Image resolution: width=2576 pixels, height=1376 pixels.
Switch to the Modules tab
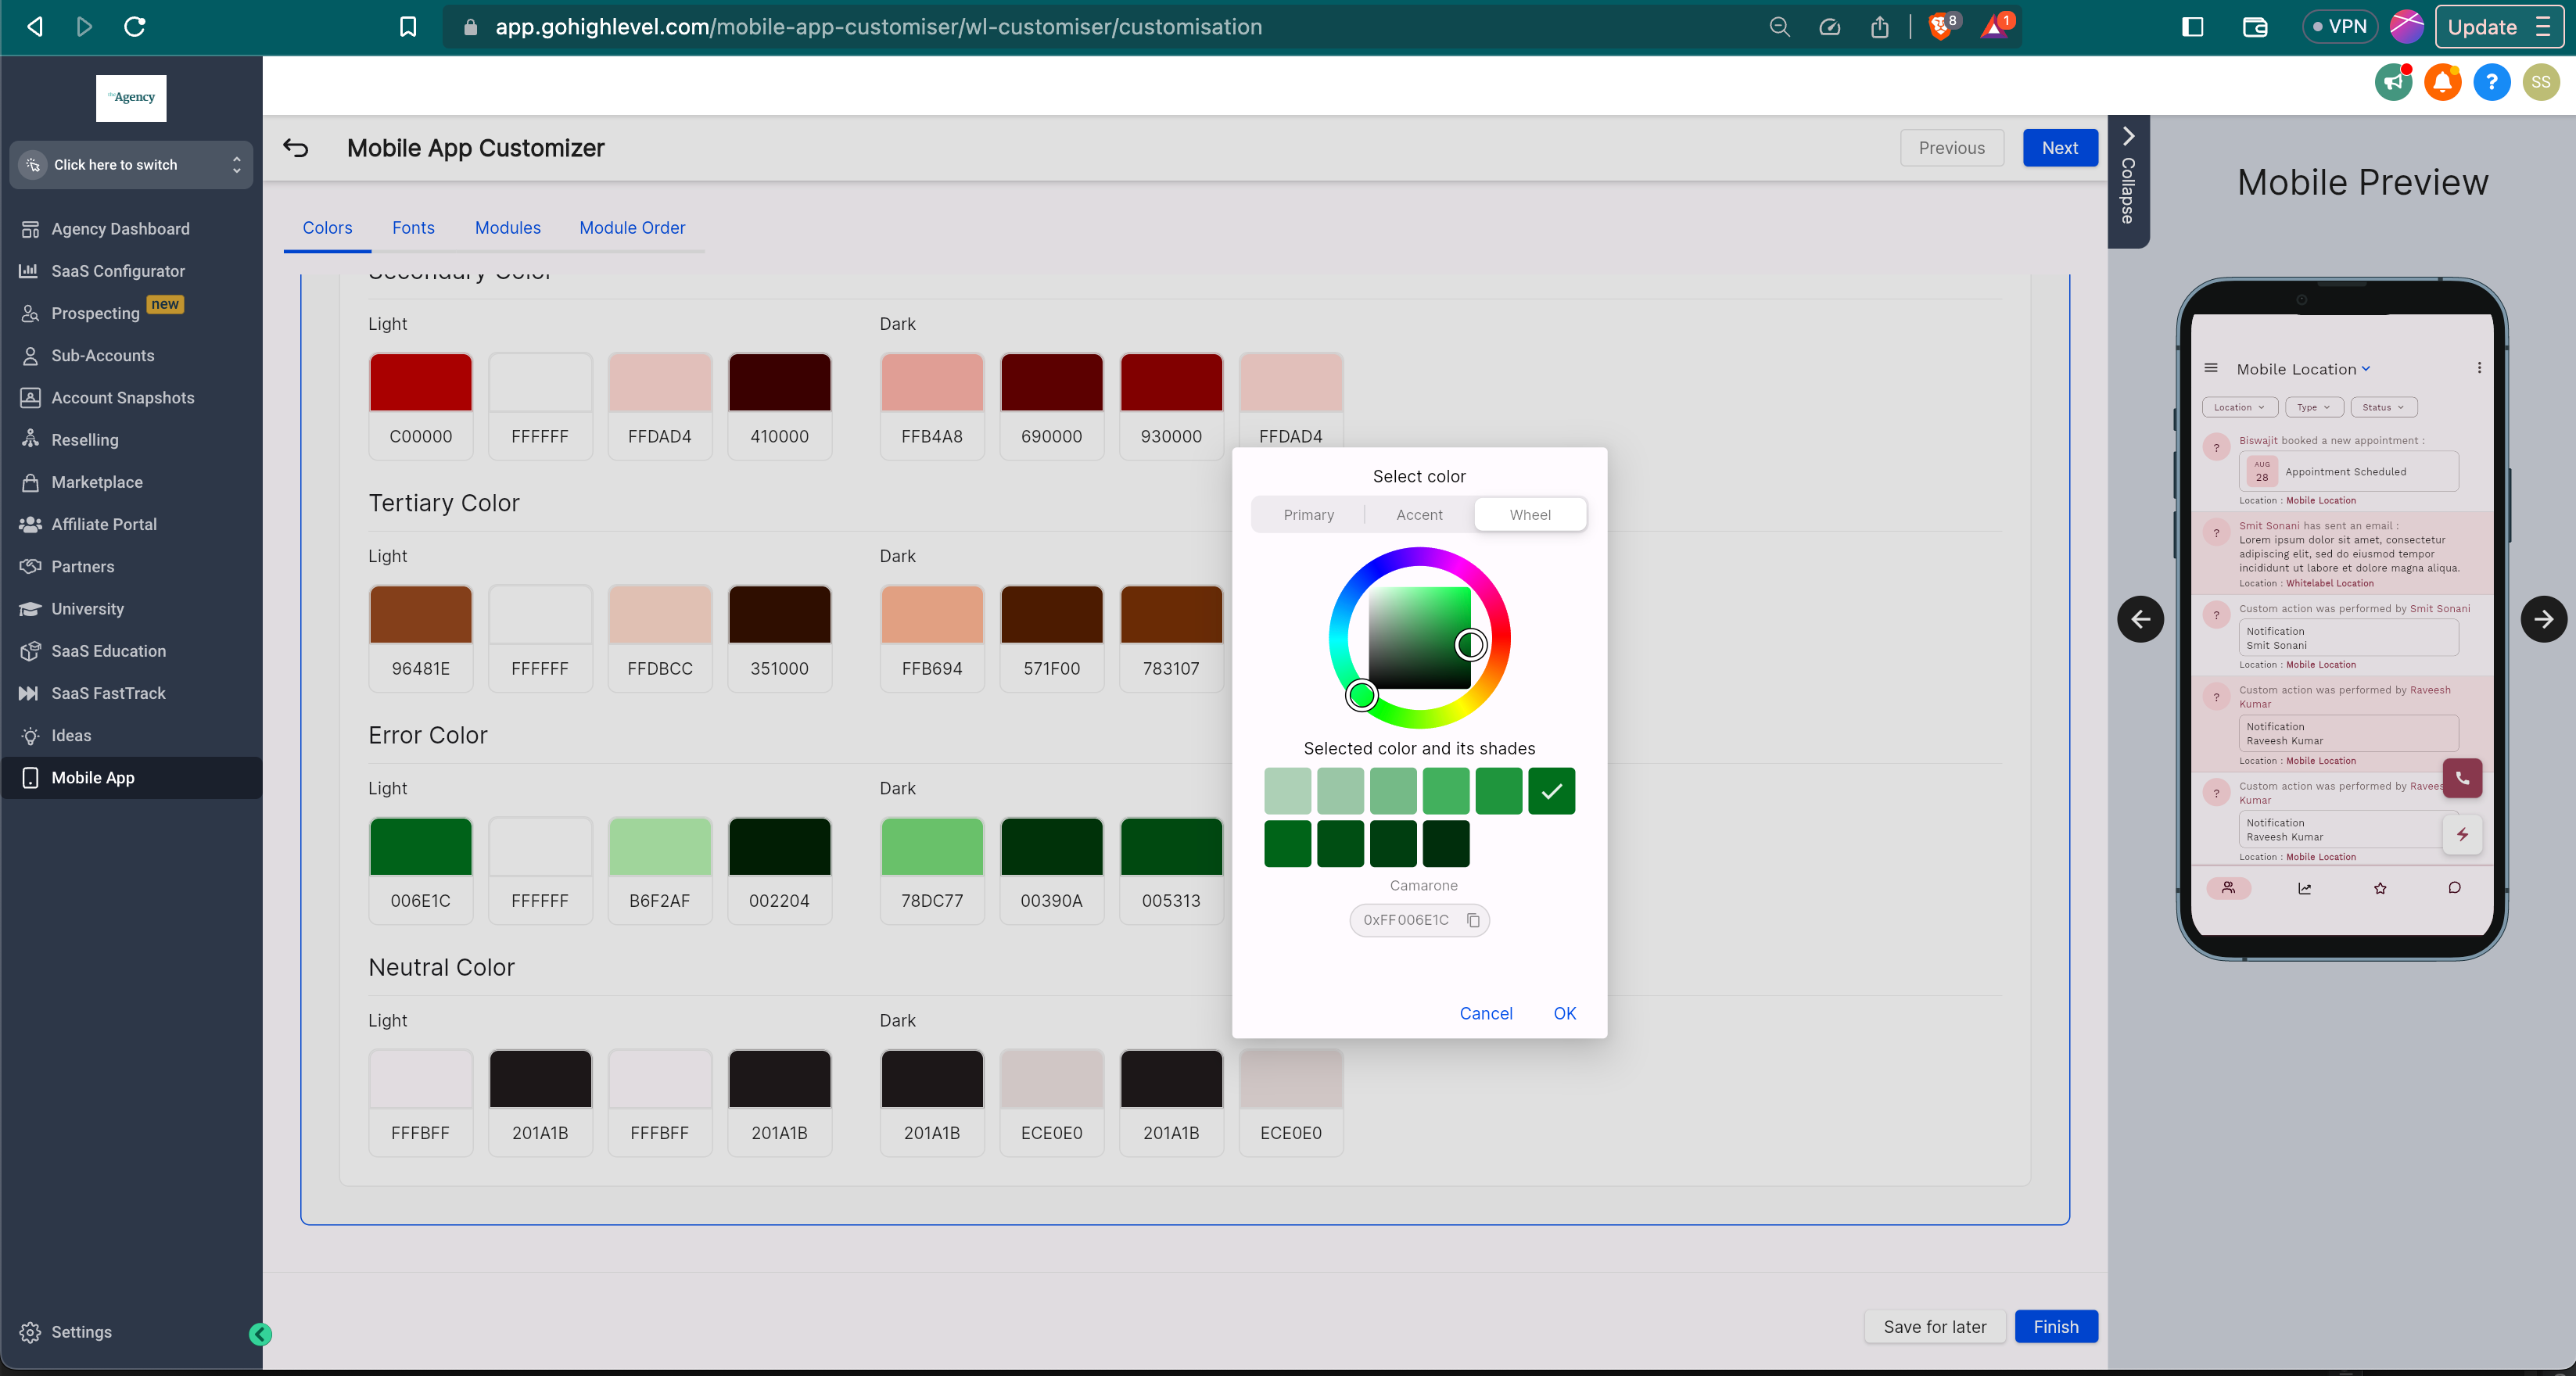pyautogui.click(x=507, y=228)
